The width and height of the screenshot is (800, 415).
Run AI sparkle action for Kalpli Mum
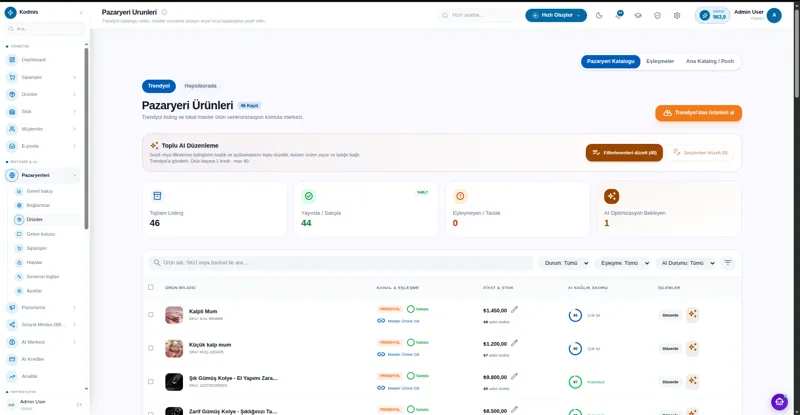point(692,314)
